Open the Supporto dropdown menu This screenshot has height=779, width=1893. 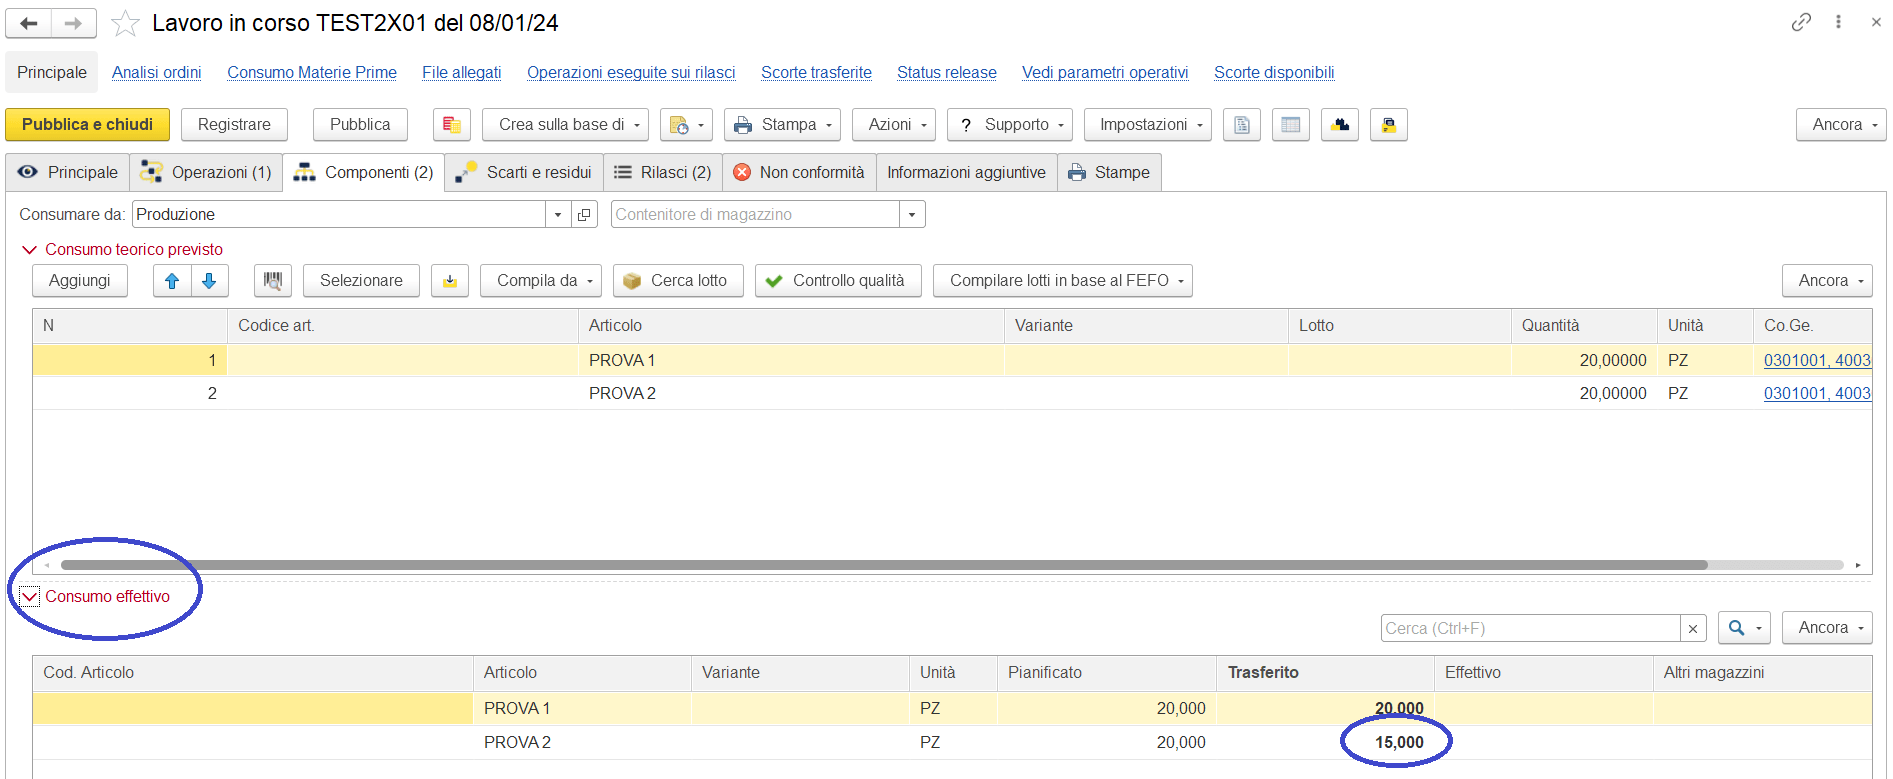pyautogui.click(x=1010, y=125)
